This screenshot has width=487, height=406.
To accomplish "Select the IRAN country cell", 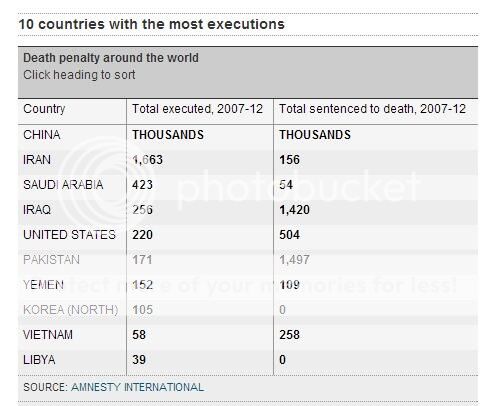I will [x=37, y=160].
